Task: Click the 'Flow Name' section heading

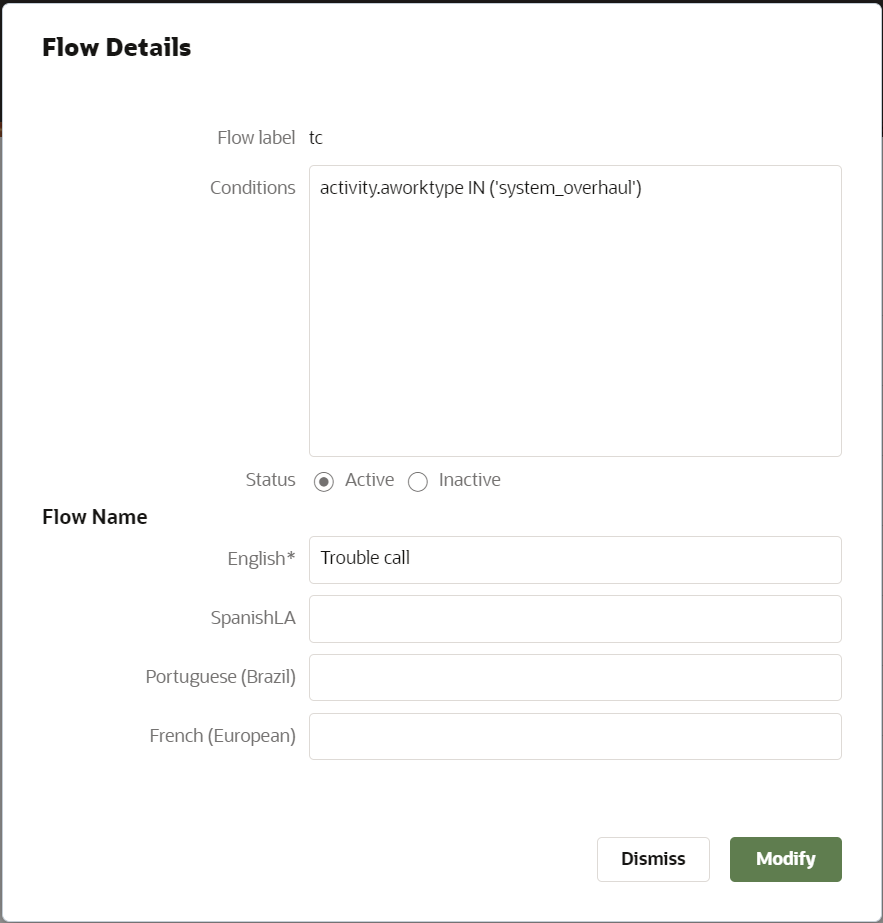Action: [x=95, y=517]
